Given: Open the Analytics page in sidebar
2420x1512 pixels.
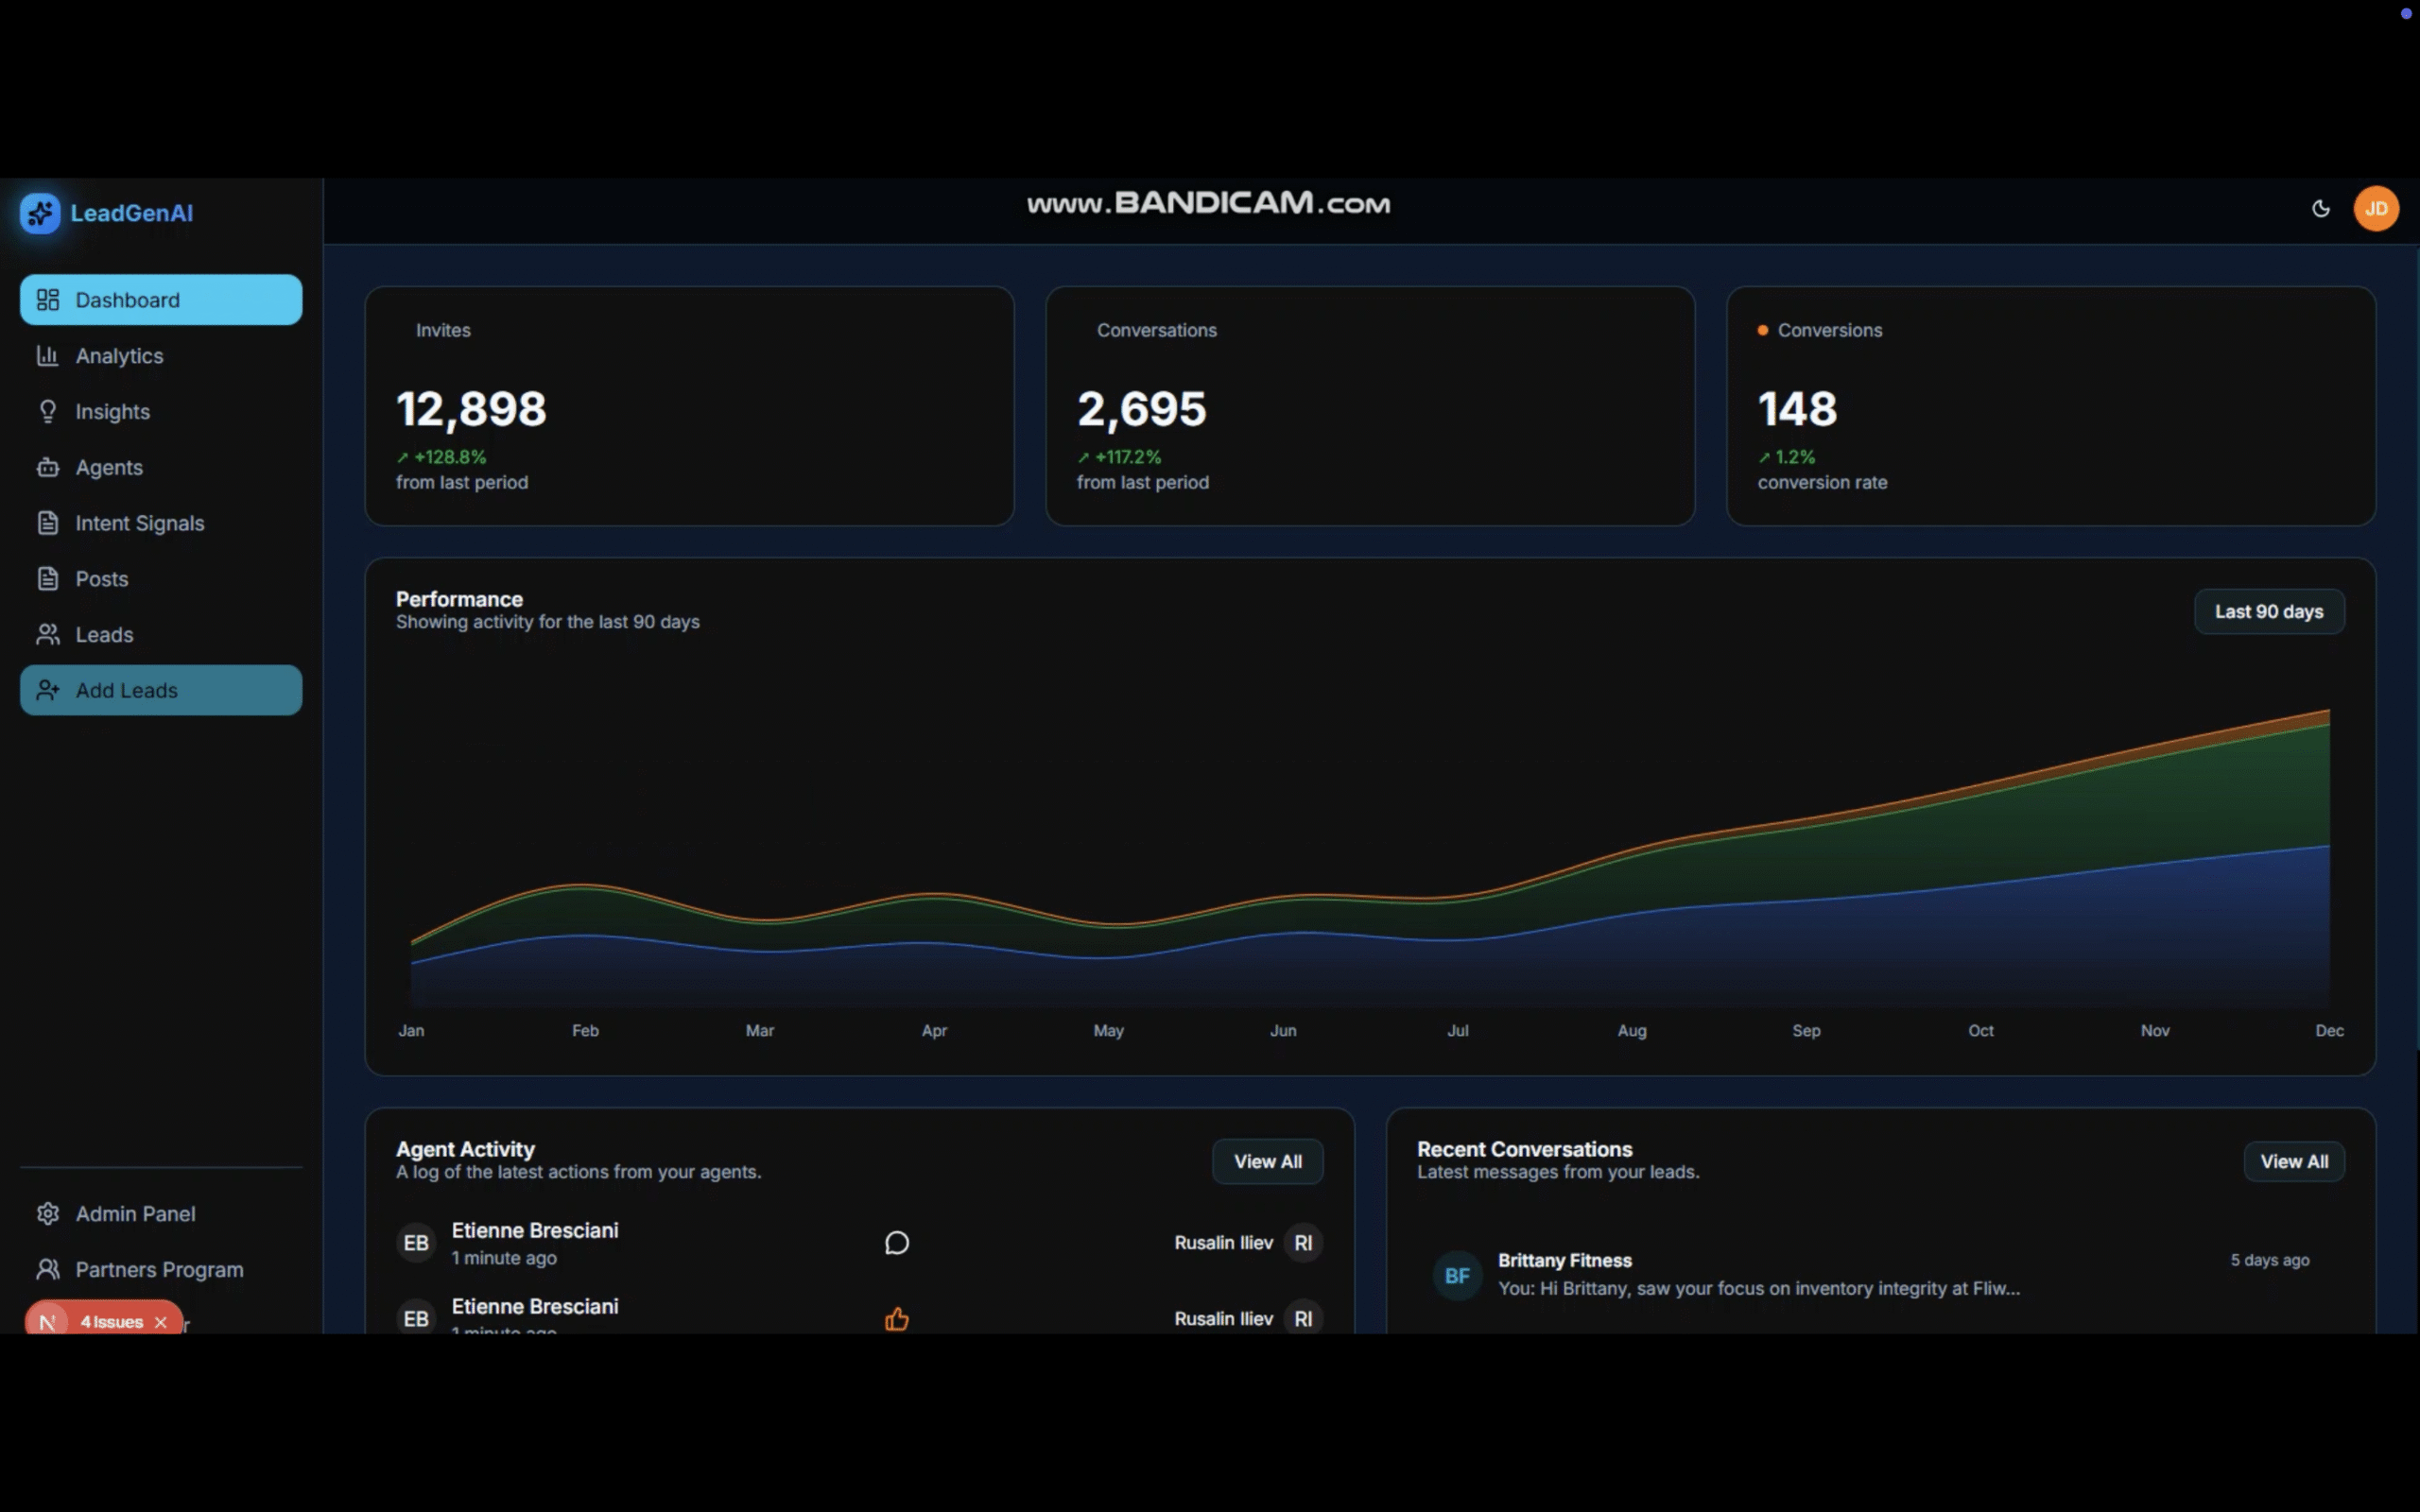Looking at the screenshot, I should click(x=119, y=356).
